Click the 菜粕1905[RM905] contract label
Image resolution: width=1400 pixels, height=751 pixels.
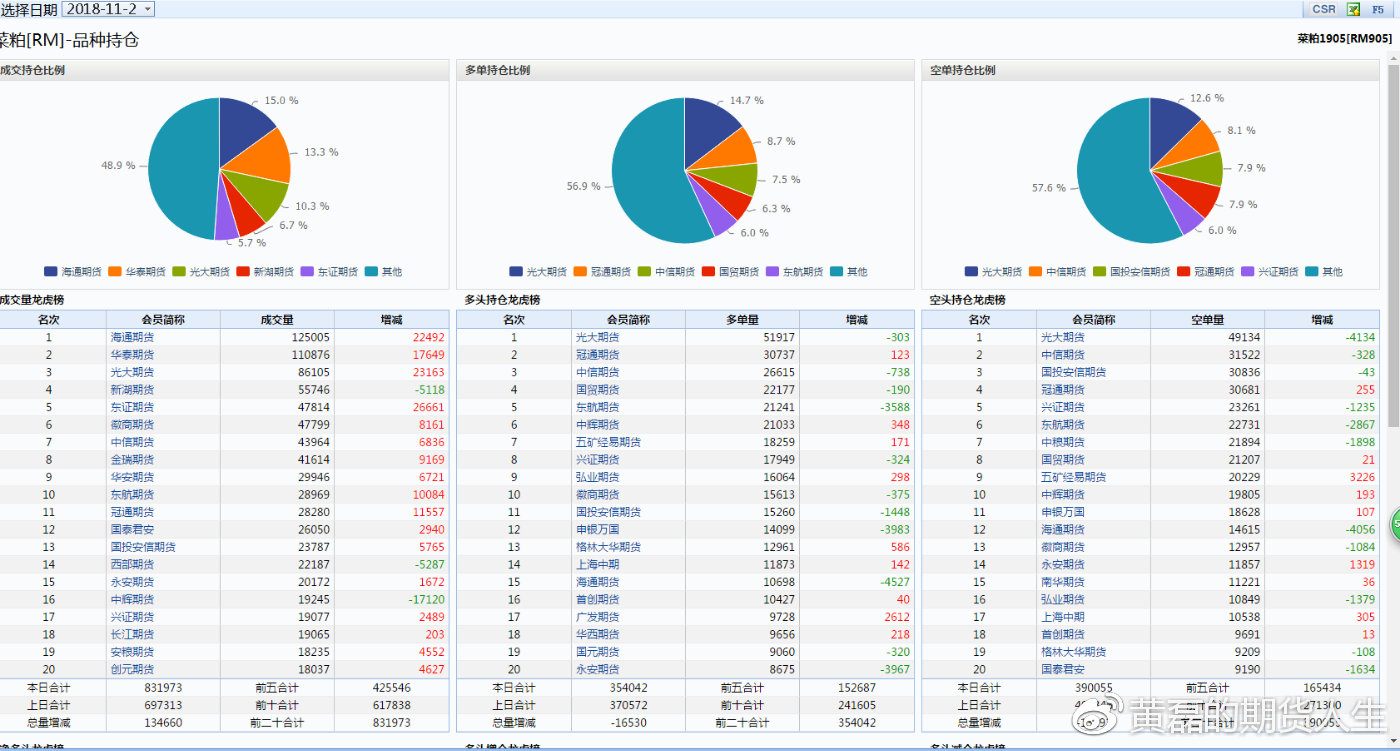[1344, 39]
